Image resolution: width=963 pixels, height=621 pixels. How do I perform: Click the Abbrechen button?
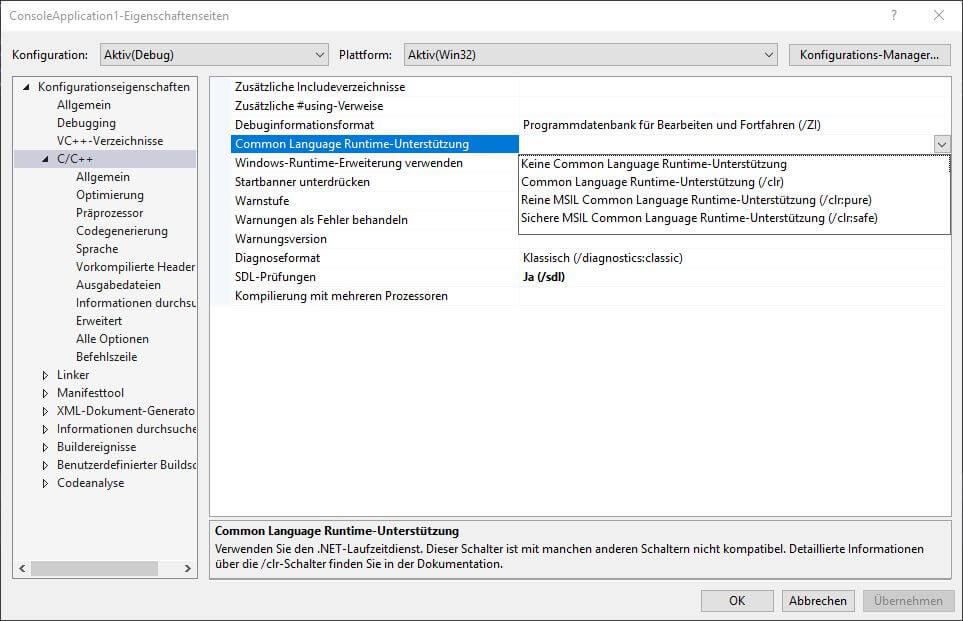pyautogui.click(x=818, y=601)
